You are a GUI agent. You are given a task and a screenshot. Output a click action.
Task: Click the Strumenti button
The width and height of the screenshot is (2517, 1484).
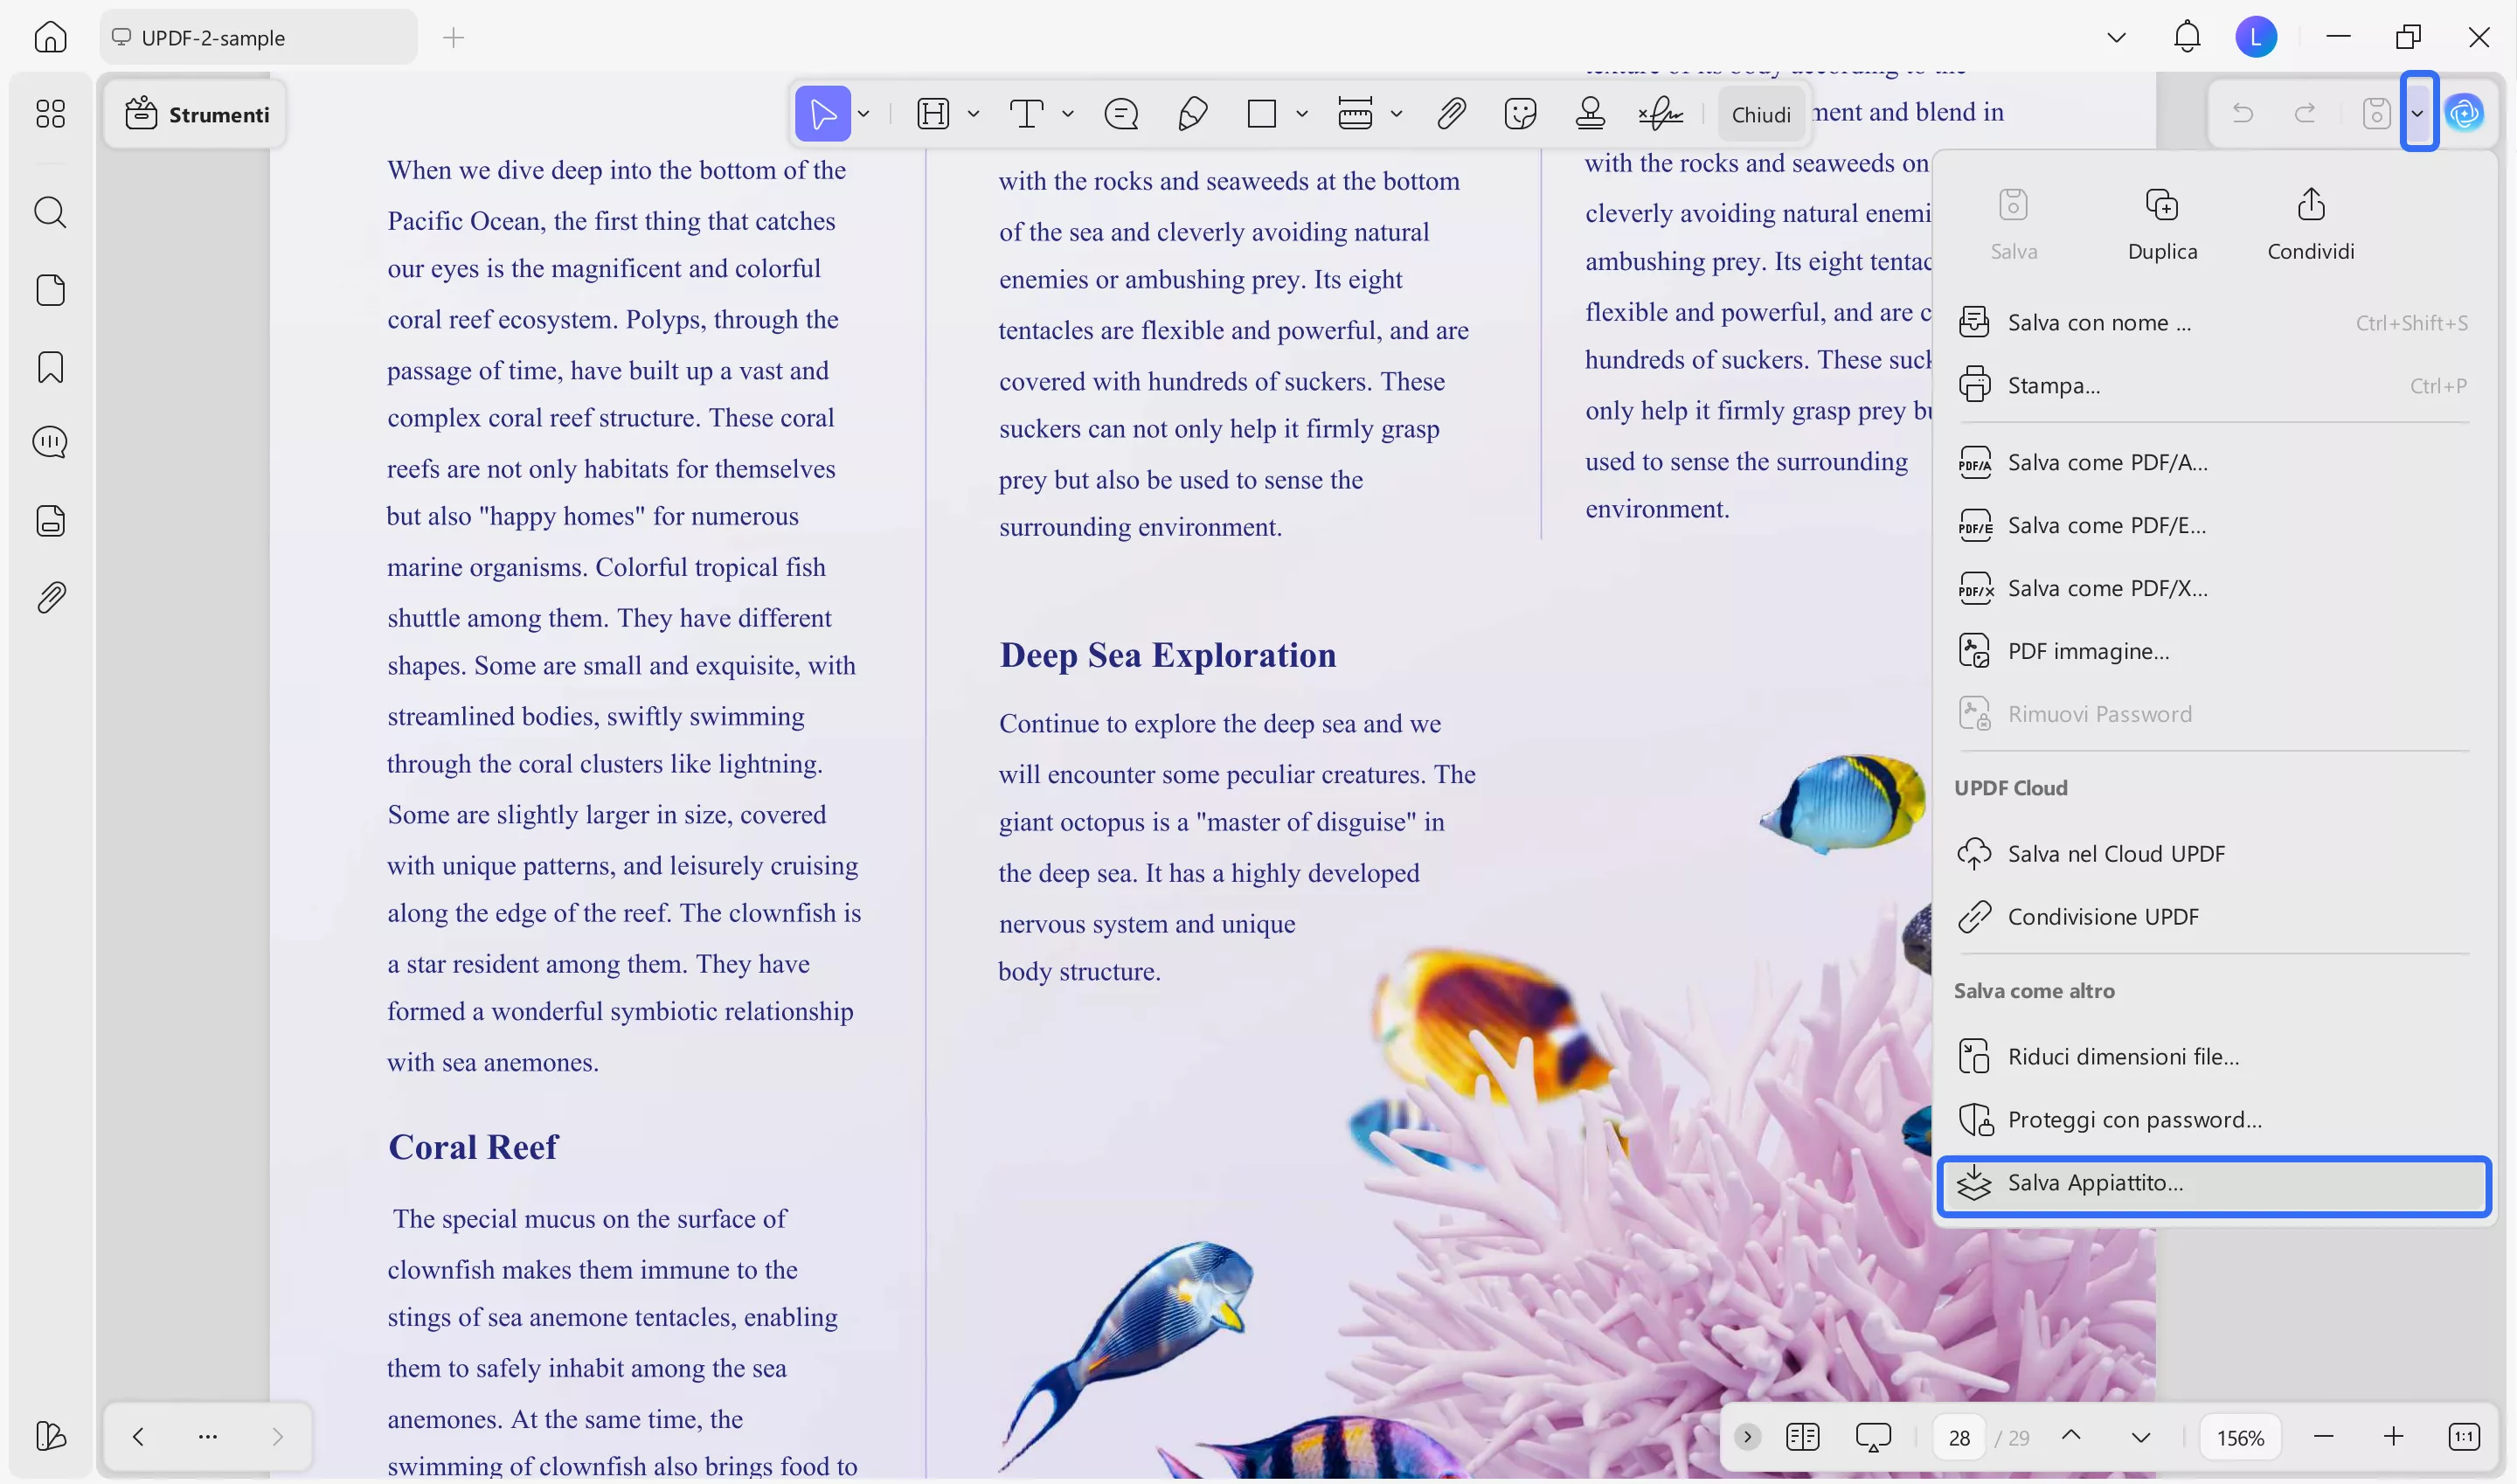point(197,115)
